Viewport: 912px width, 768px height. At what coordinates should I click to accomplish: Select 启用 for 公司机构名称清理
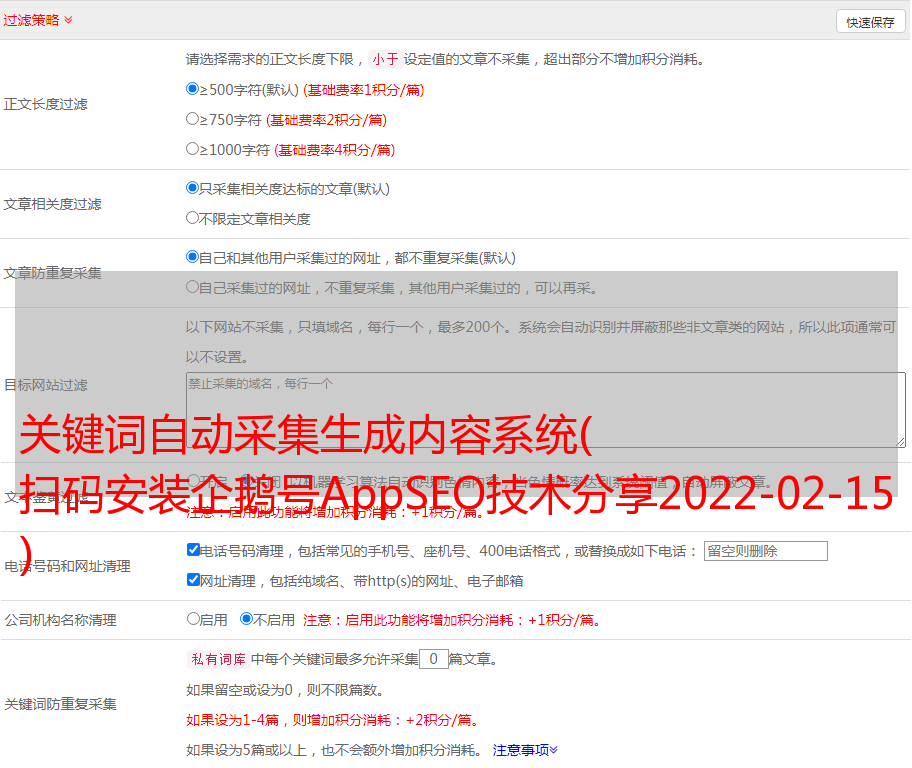pos(193,618)
